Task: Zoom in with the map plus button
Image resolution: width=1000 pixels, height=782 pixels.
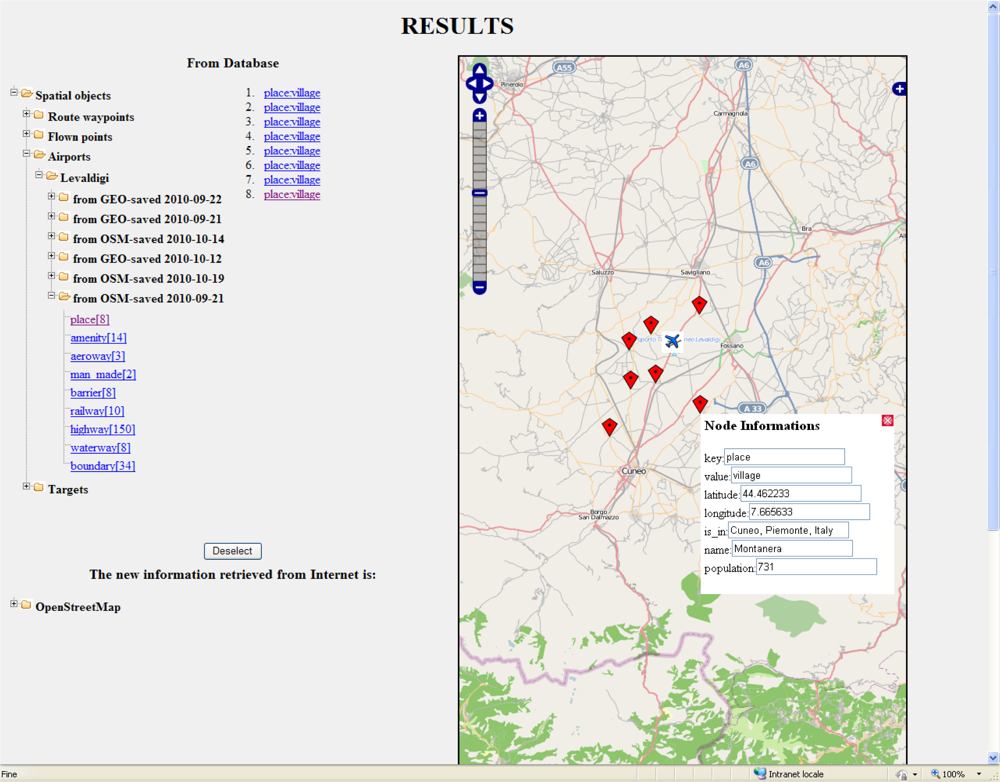Action: pyautogui.click(x=480, y=115)
